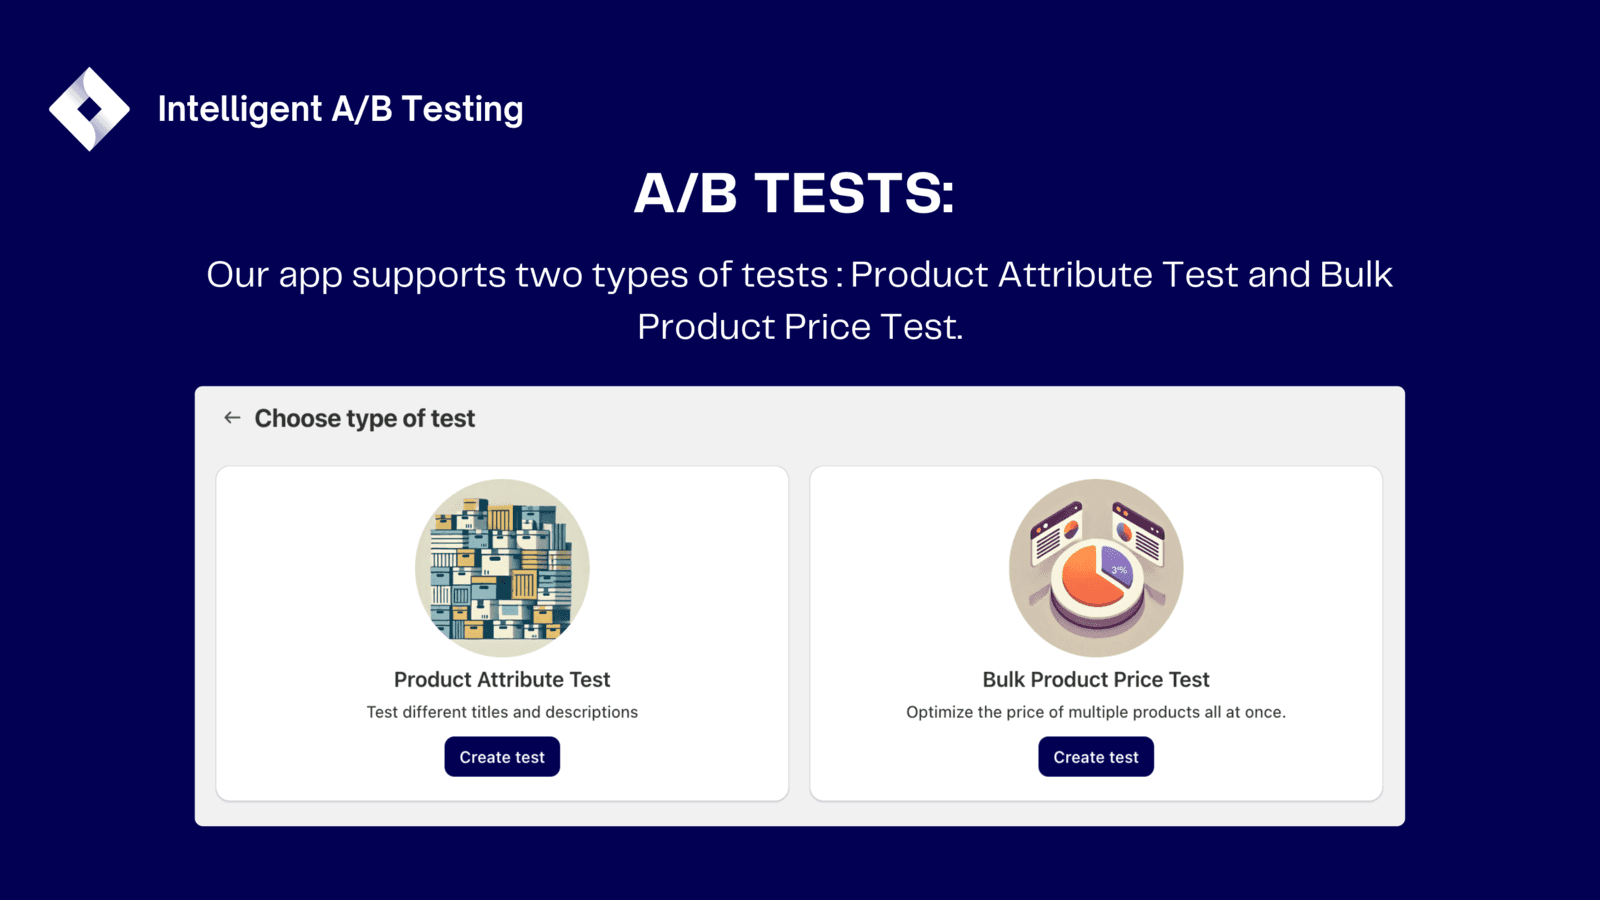
Task: Click the stacked boxes illustration
Action: 502,567
